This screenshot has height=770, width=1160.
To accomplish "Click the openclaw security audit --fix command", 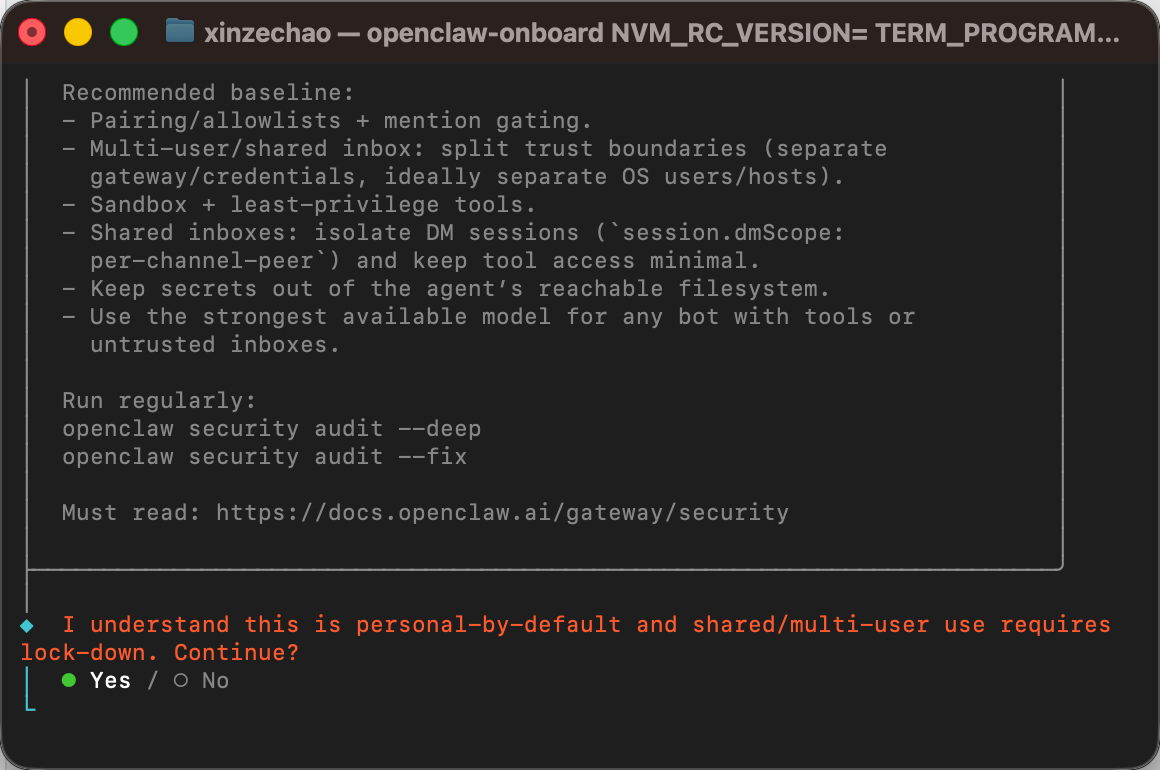I will coord(265,457).
